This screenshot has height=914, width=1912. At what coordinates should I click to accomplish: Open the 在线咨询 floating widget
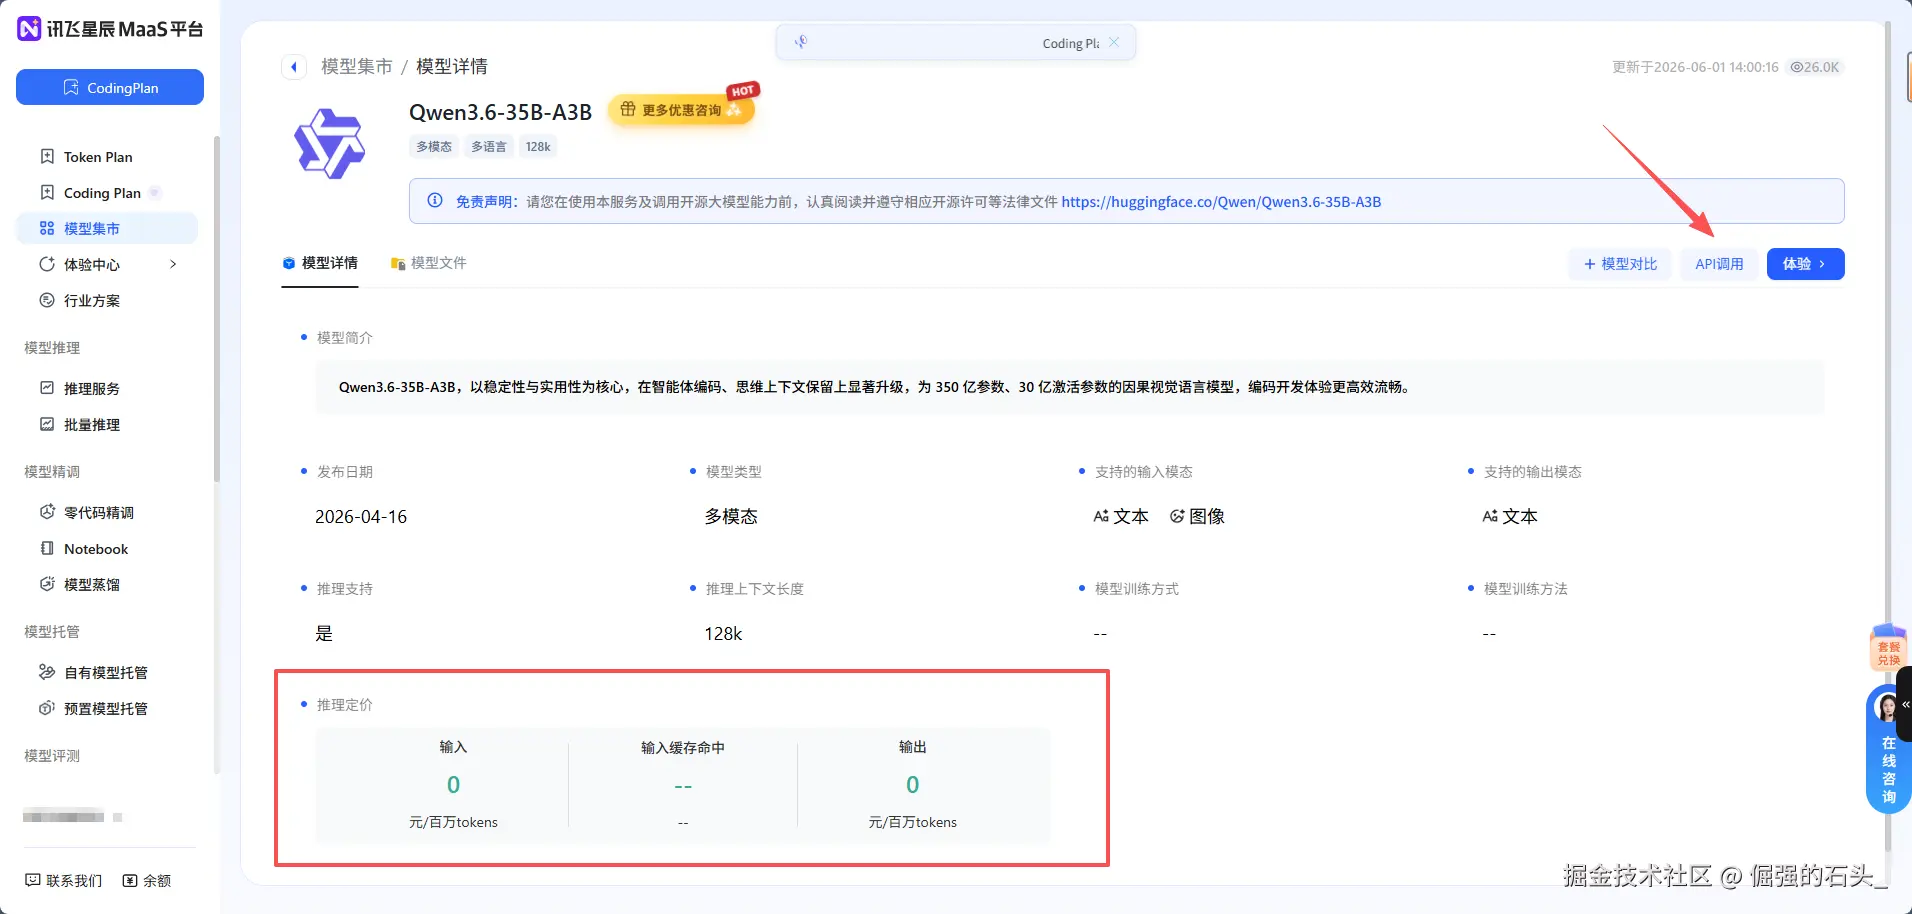(1887, 750)
